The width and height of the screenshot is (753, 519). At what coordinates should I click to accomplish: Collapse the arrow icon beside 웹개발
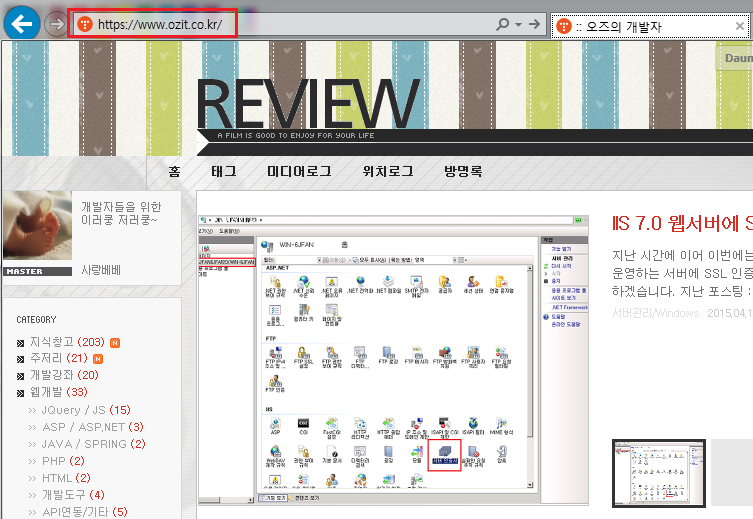(x=20, y=393)
